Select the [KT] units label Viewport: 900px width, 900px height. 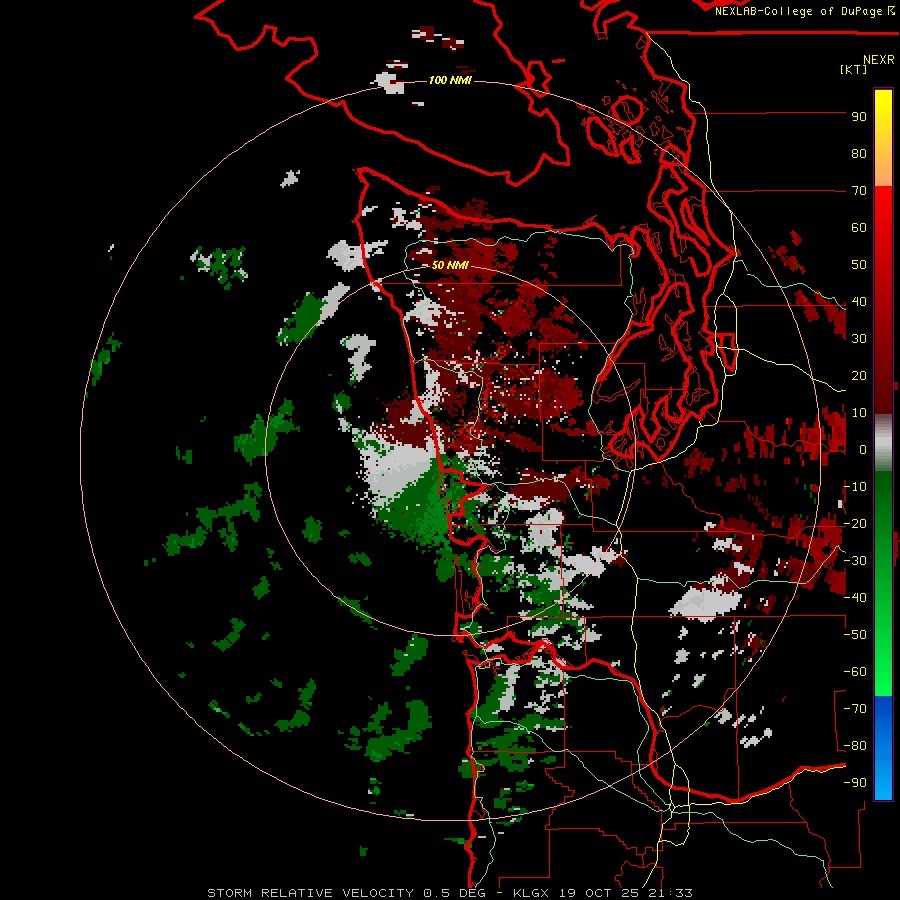(x=853, y=69)
